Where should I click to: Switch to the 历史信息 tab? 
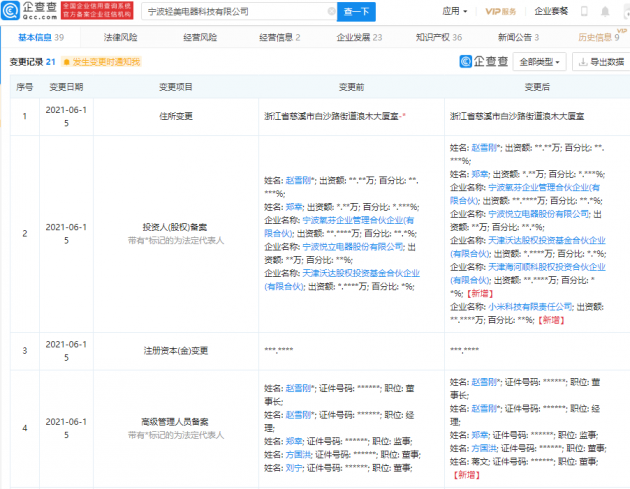click(599, 37)
